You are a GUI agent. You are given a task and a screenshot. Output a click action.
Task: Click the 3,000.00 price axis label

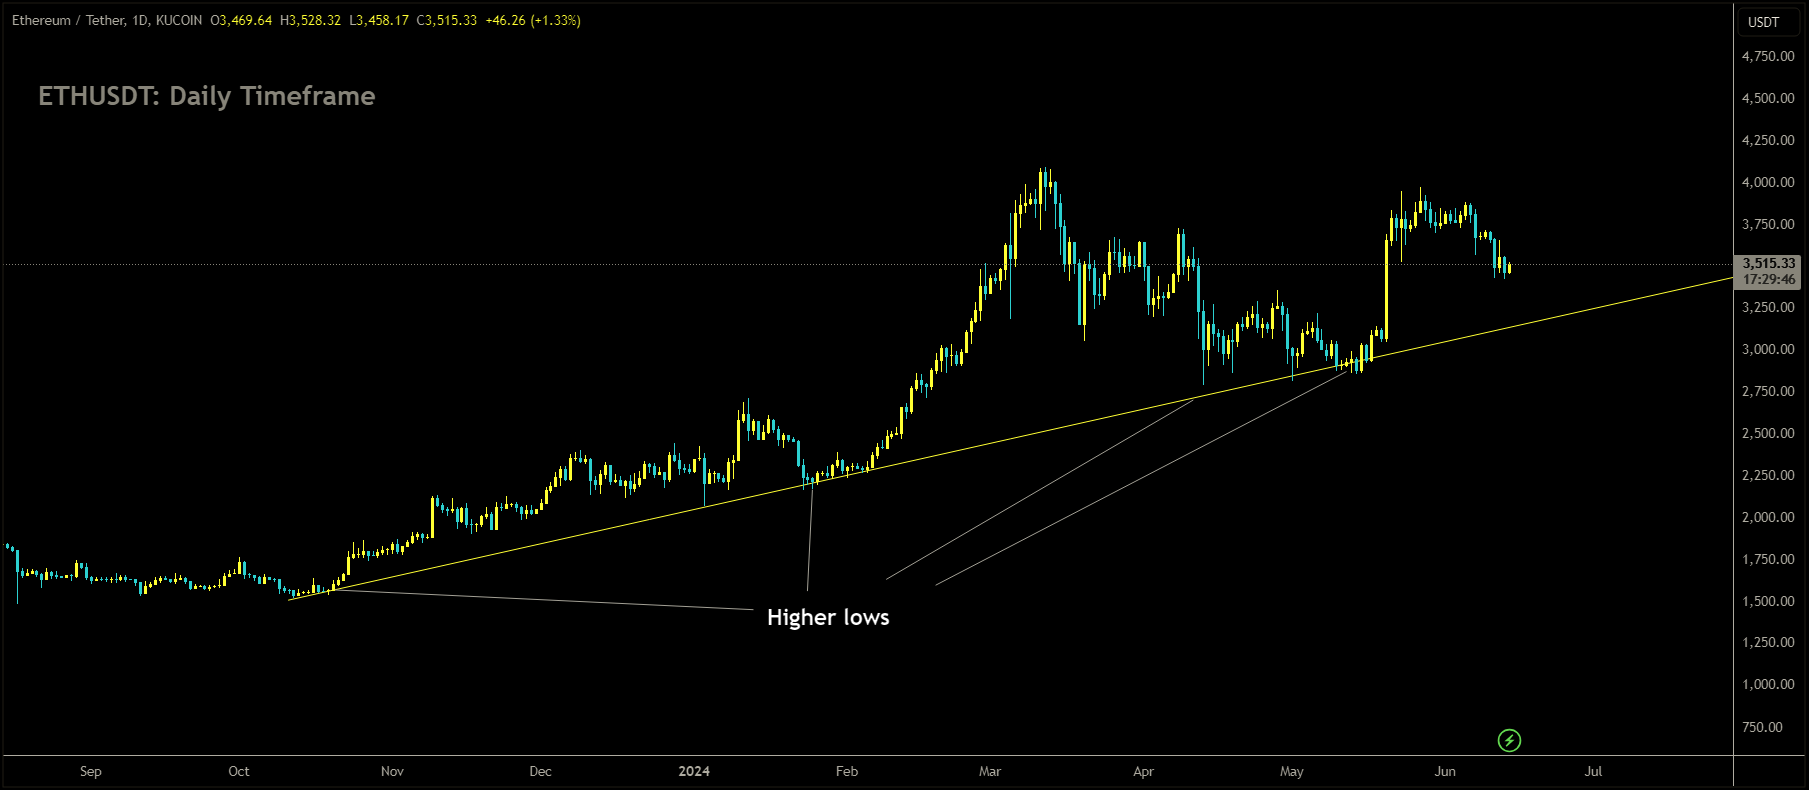coord(1768,349)
